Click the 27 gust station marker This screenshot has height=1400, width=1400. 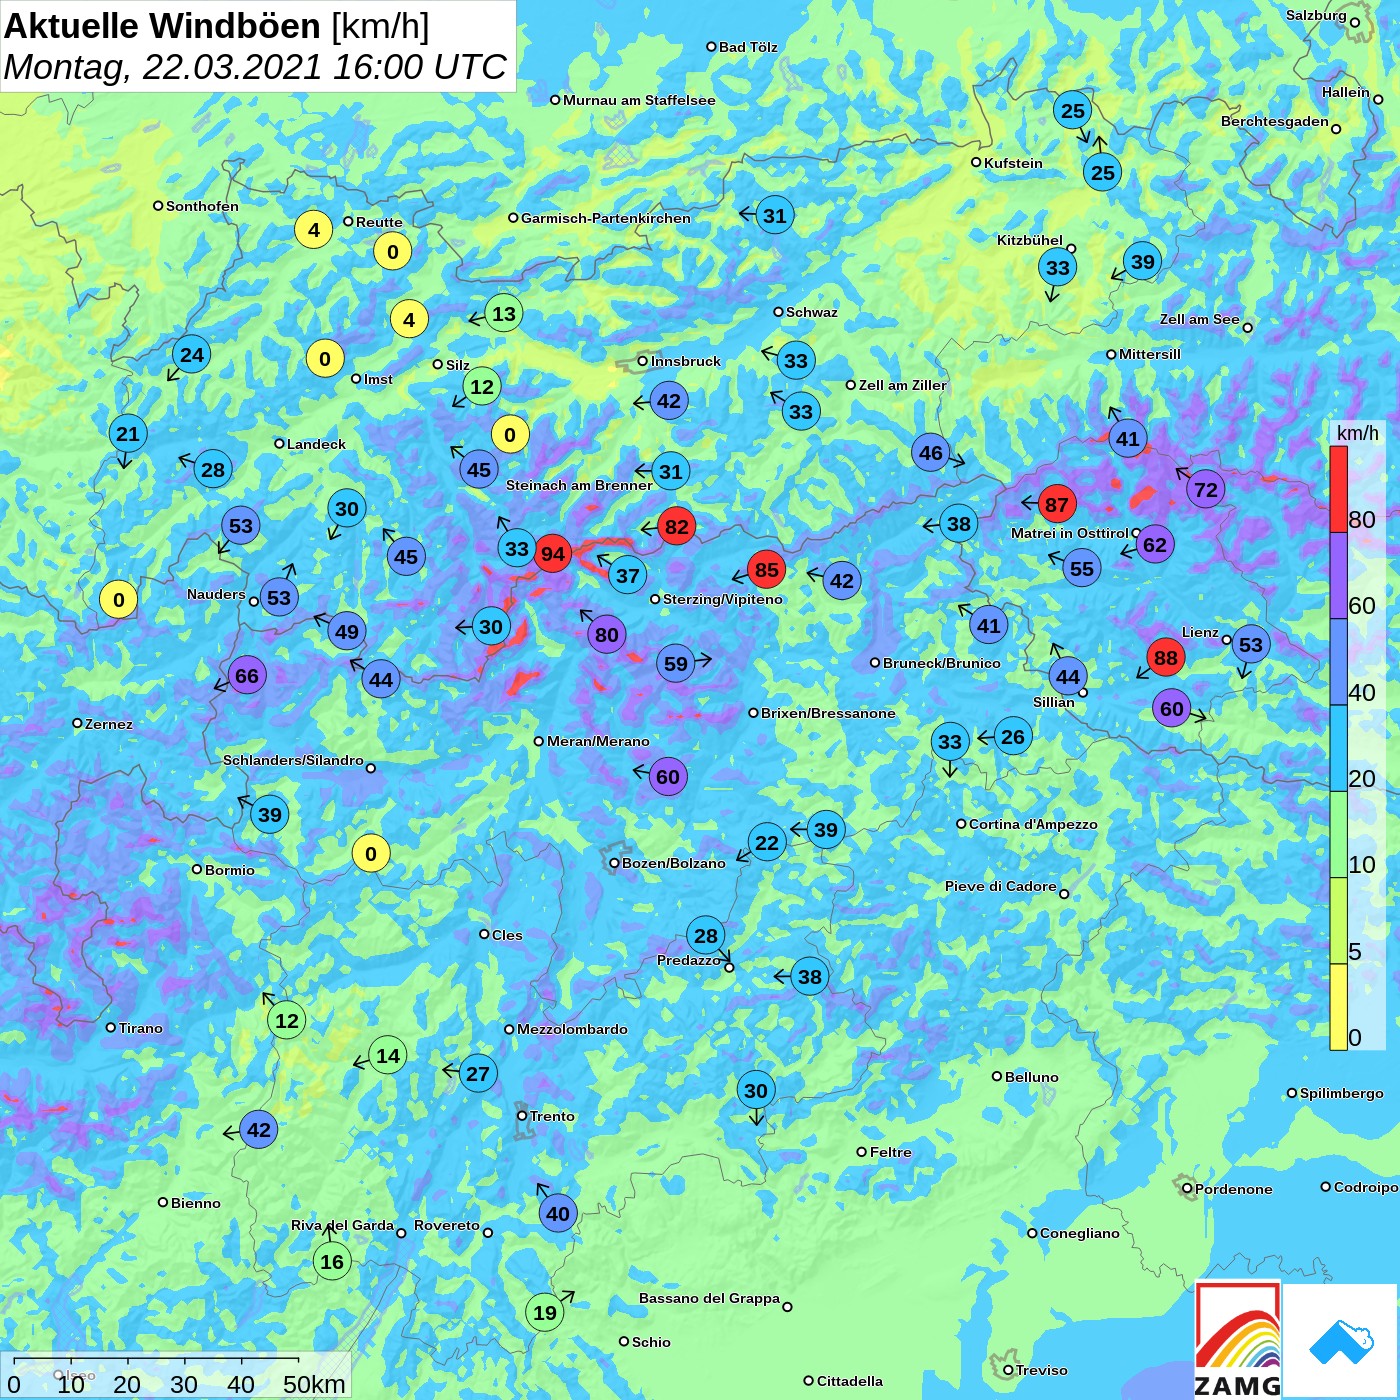pyautogui.click(x=478, y=1074)
